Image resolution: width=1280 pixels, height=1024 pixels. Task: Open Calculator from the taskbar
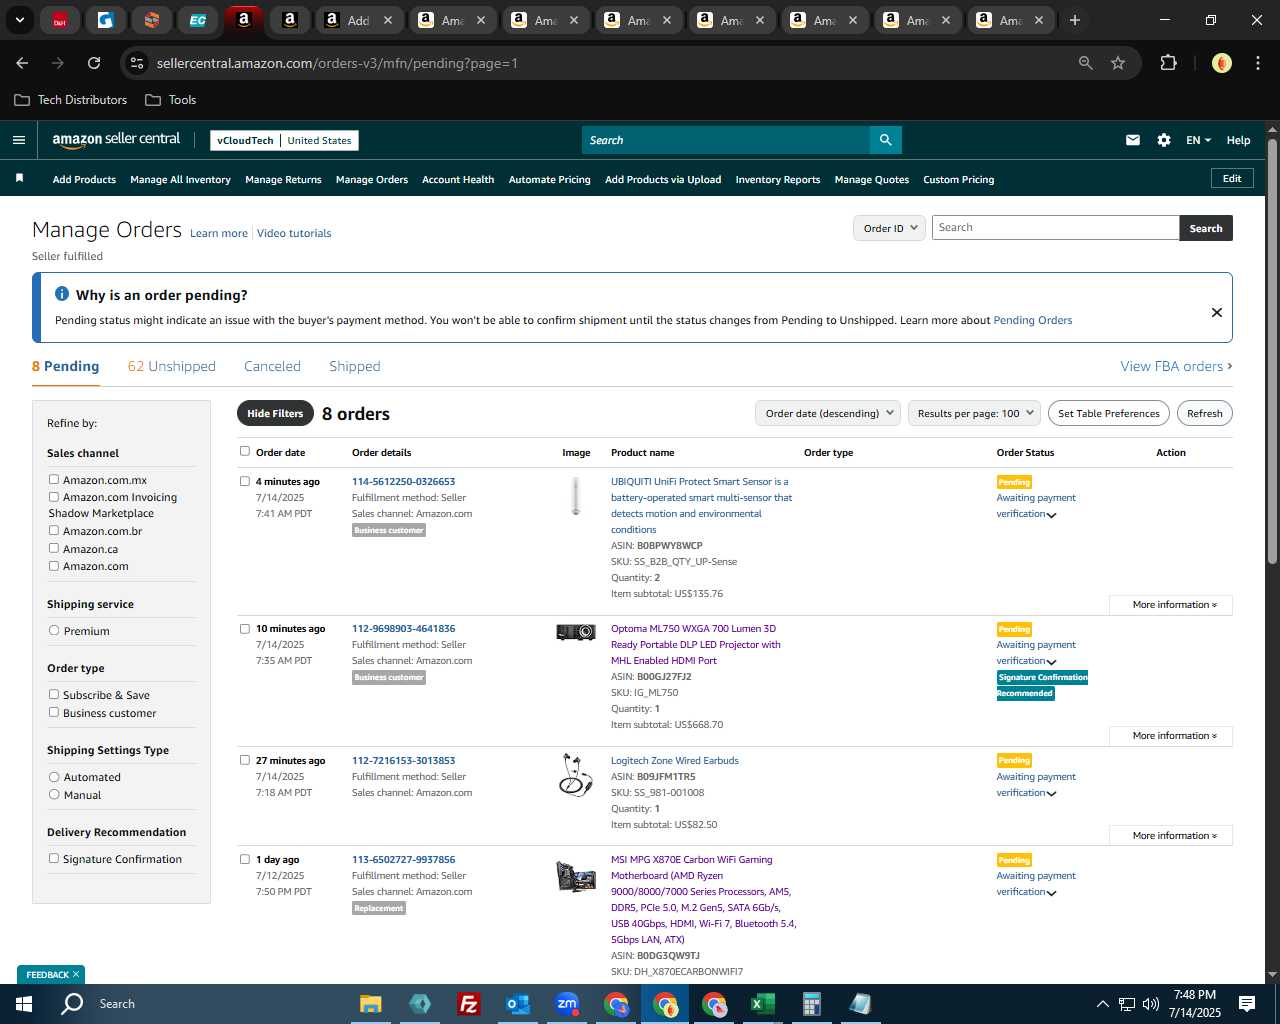[x=811, y=1004]
